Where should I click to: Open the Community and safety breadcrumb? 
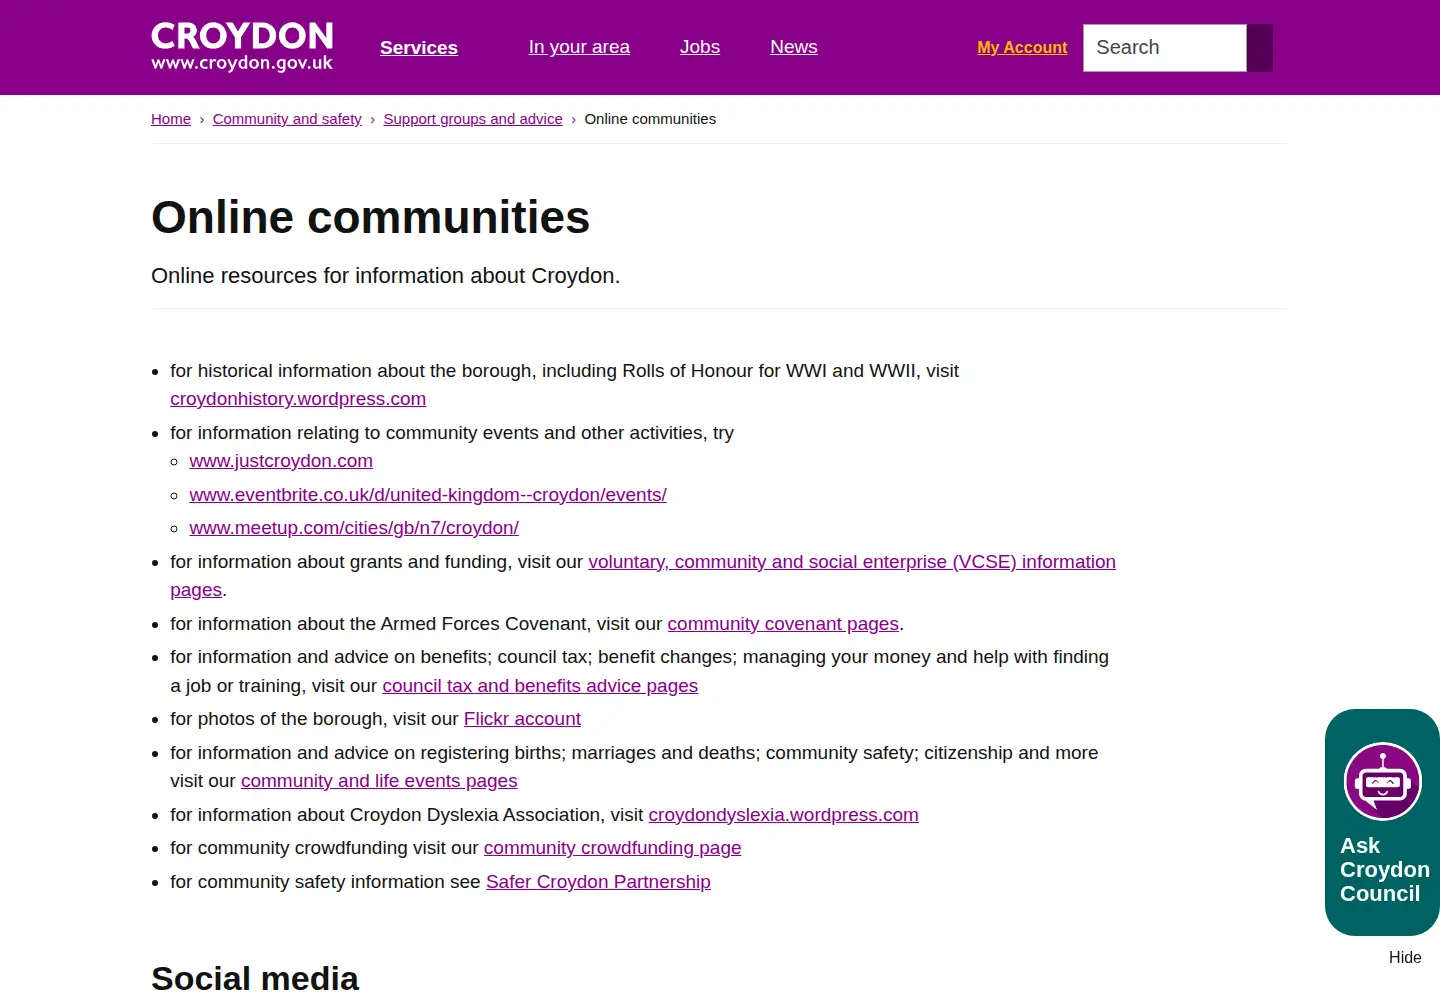pos(287,119)
